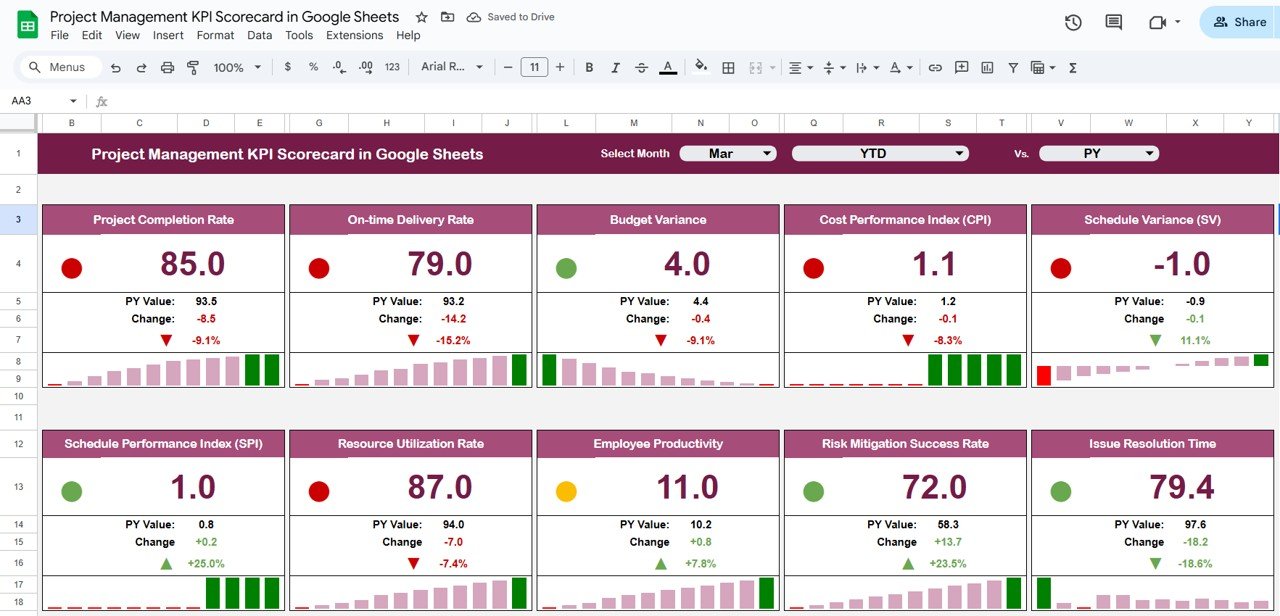Click the Create a filter icon
Viewport: 1280px width, 616px height.
pyautogui.click(x=1013, y=67)
